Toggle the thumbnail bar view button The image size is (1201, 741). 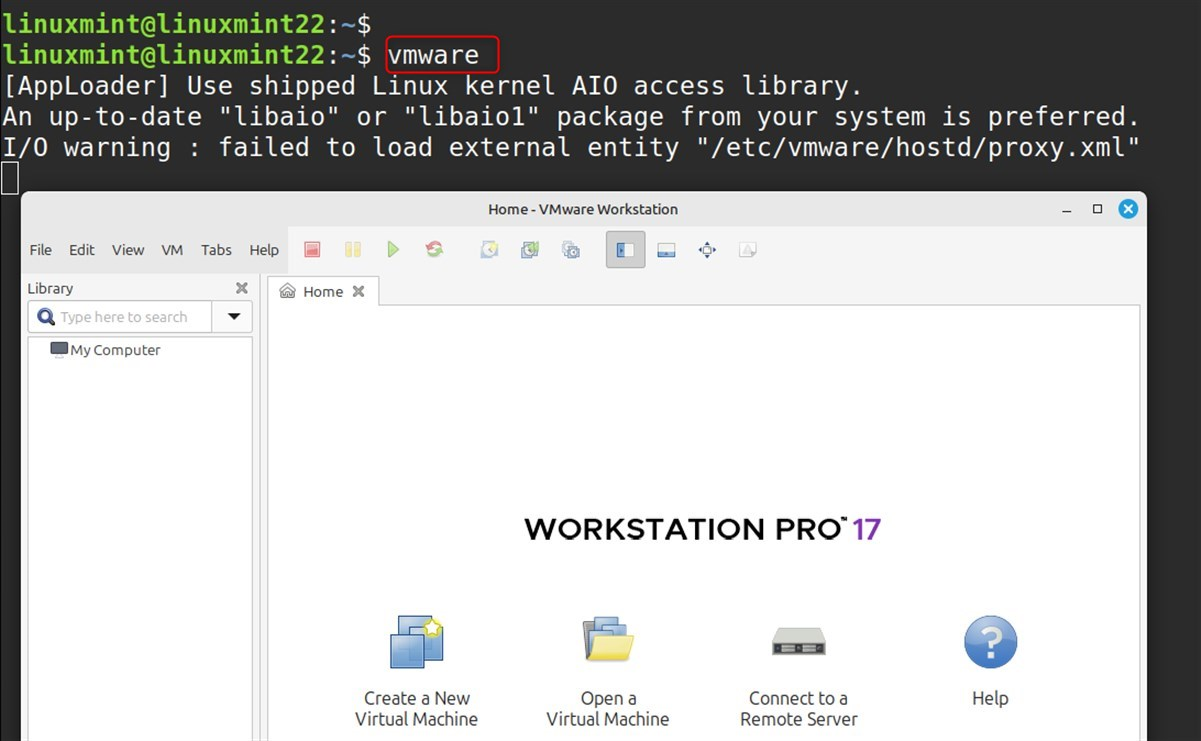(666, 250)
